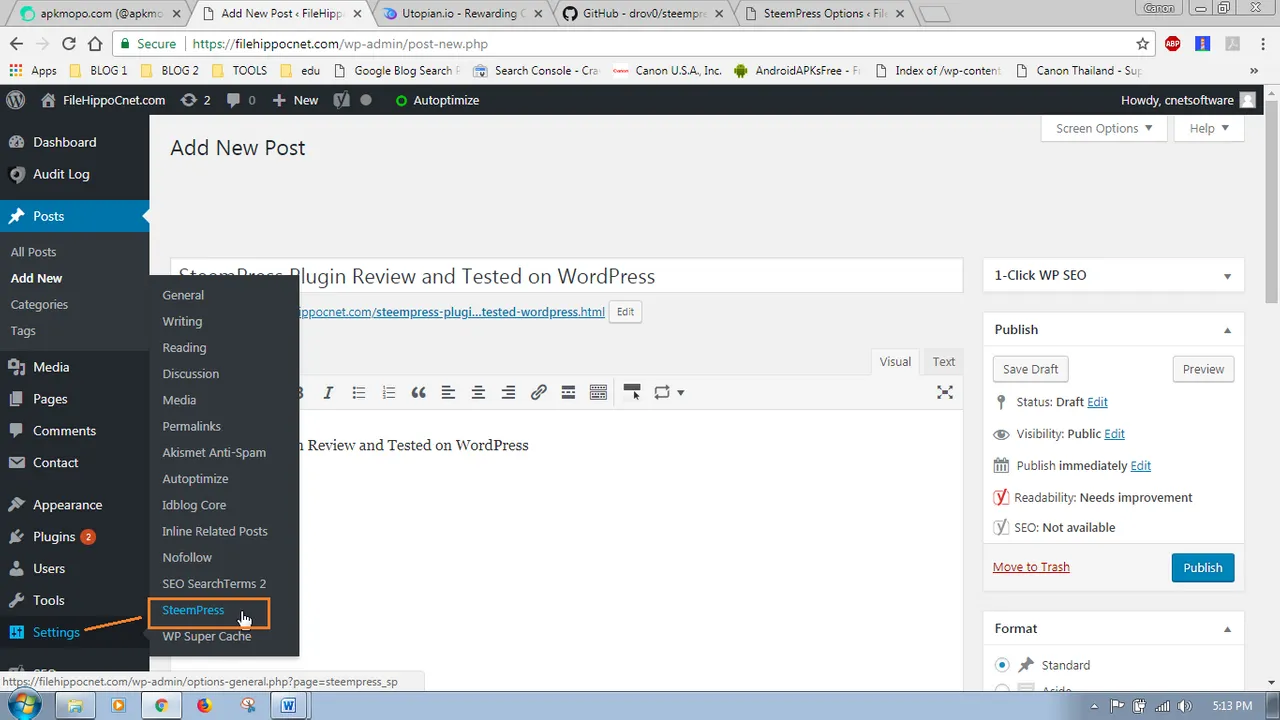Apply blockquote formatting
This screenshot has width=1280, height=720.
tap(418, 393)
